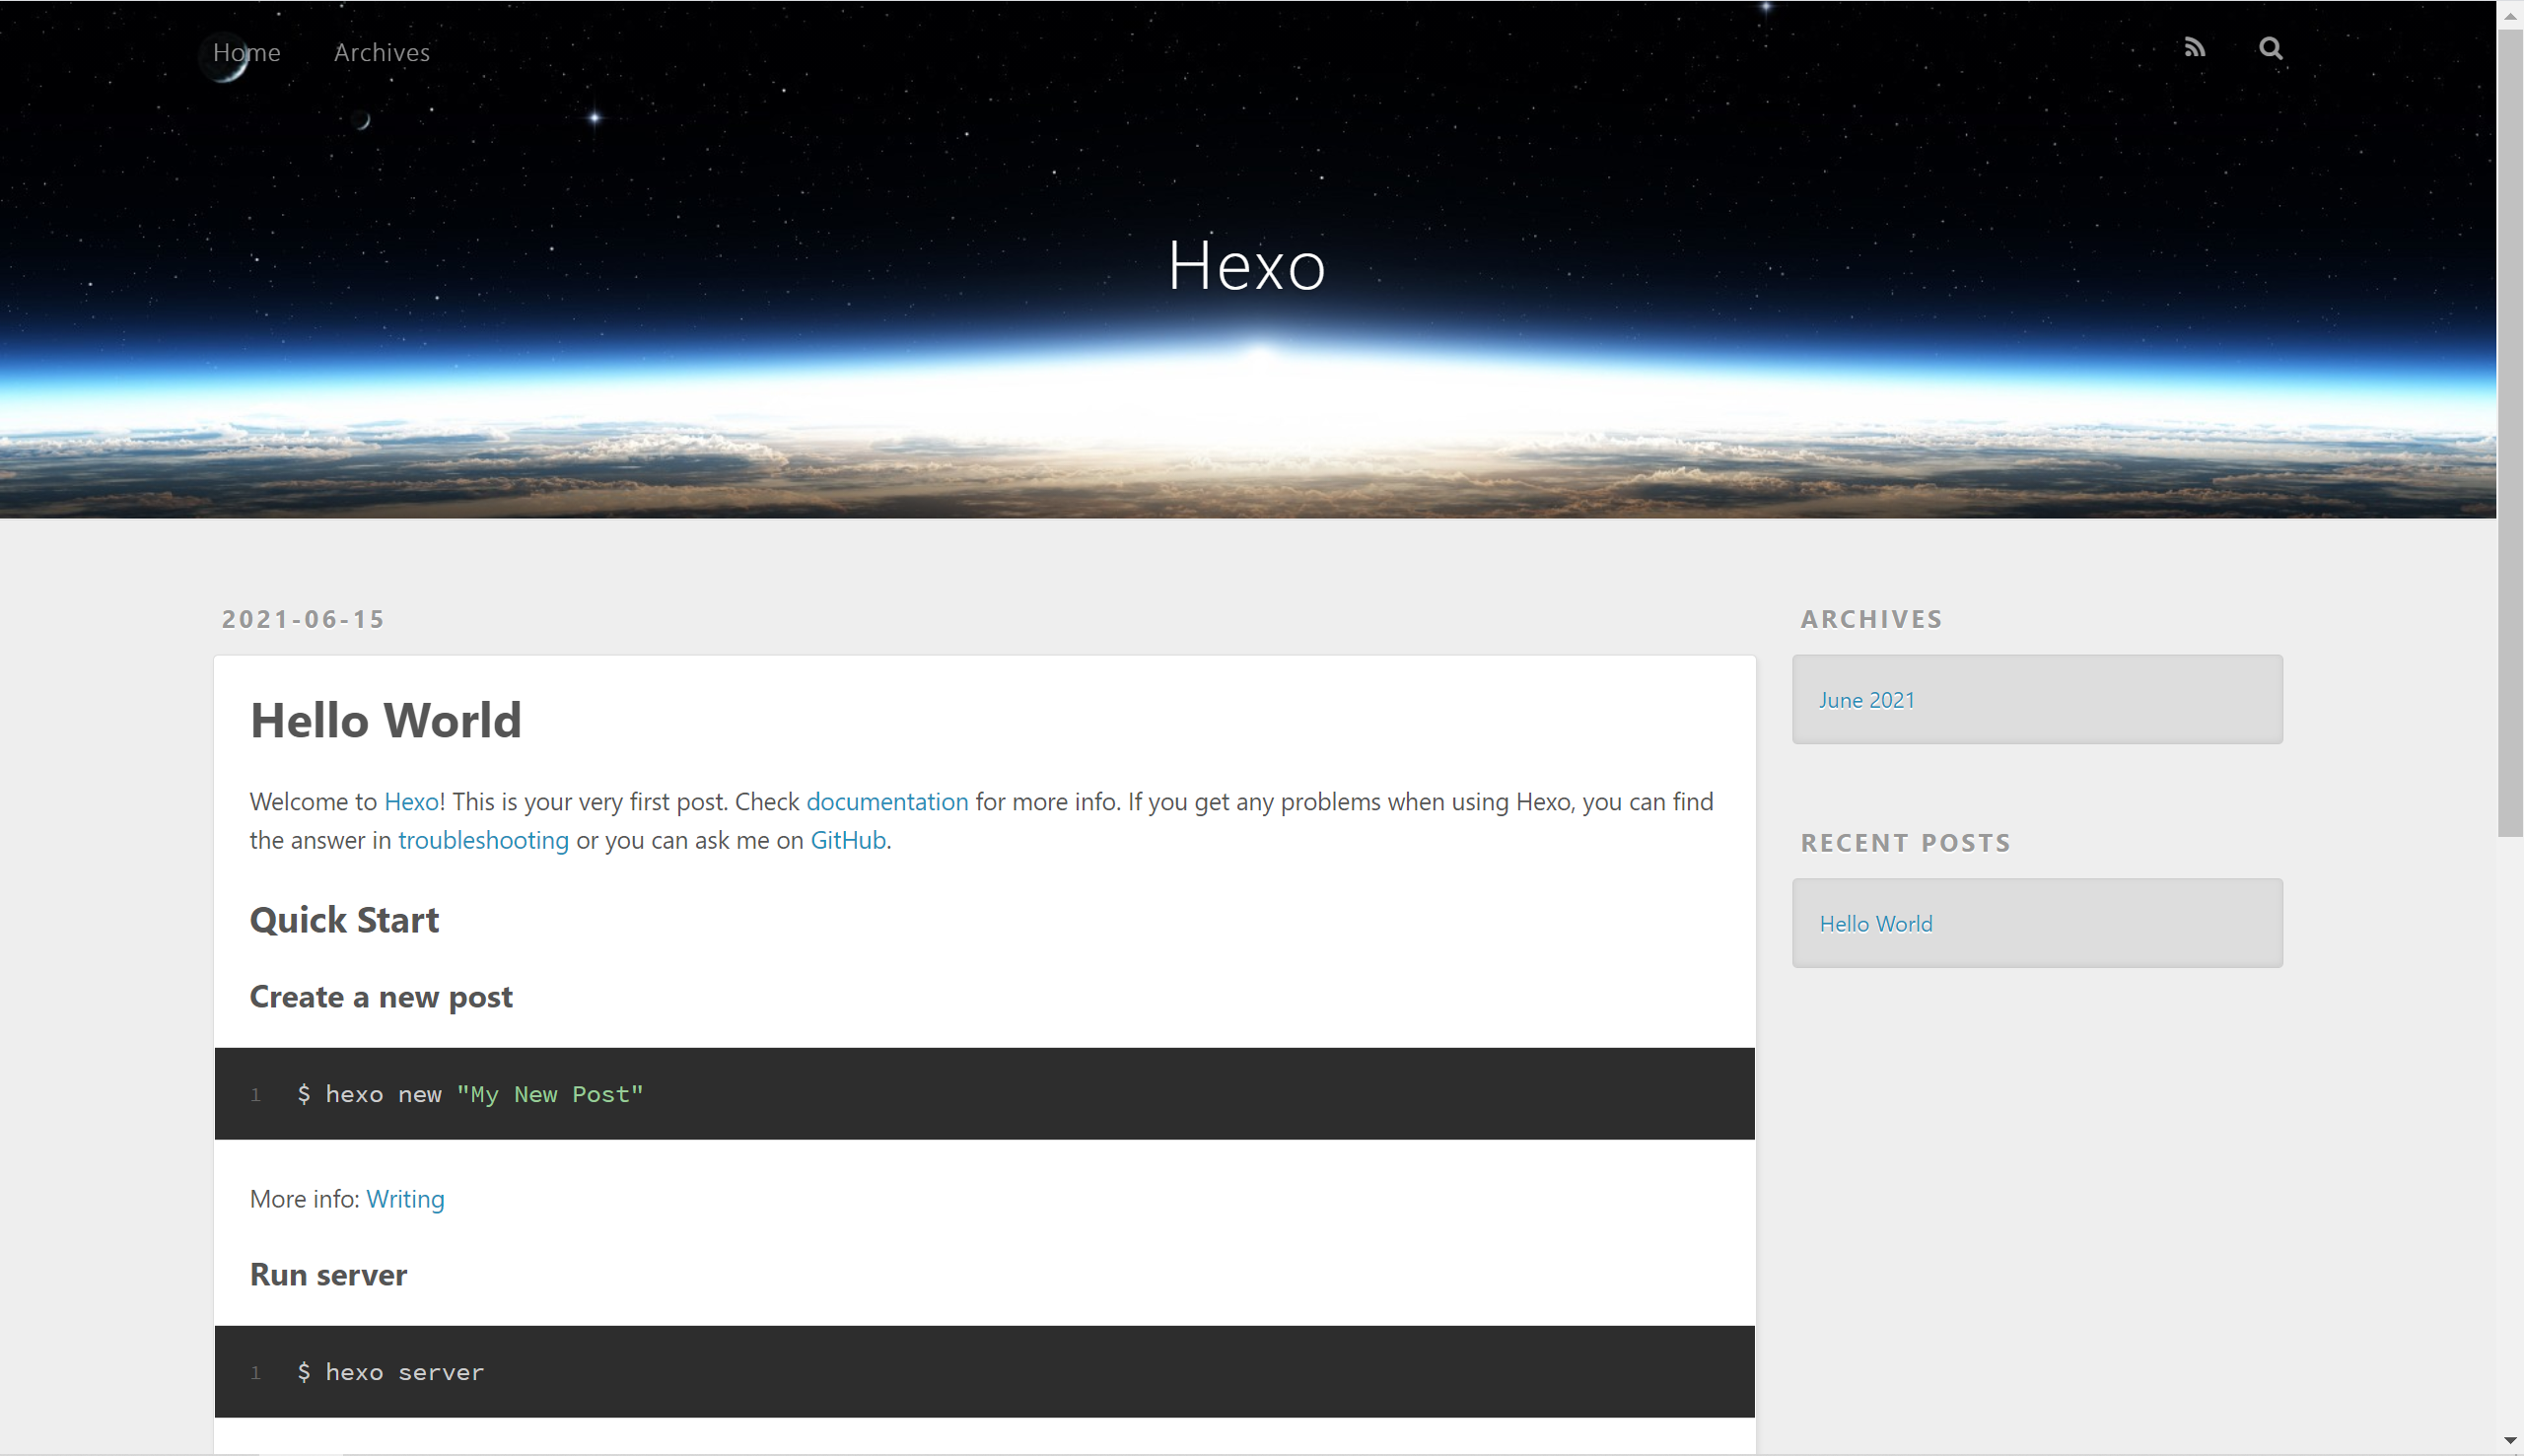Select June 2021 in the archives widget
Viewport: 2524px width, 1456px height.
[1866, 700]
